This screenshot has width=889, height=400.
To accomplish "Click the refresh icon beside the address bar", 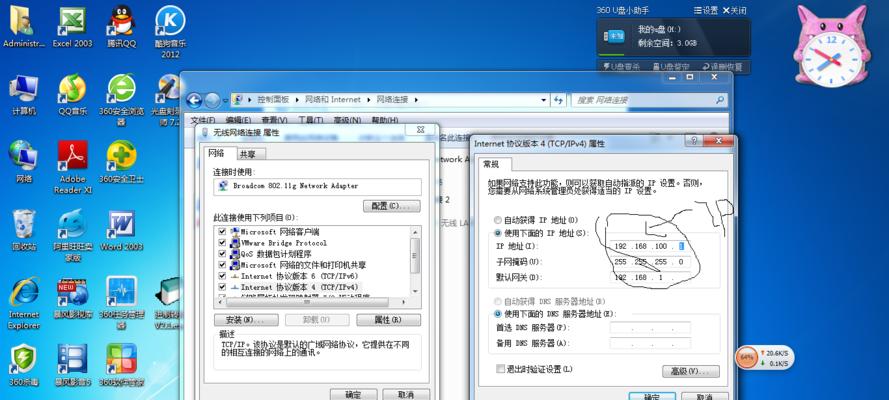I will (x=558, y=100).
